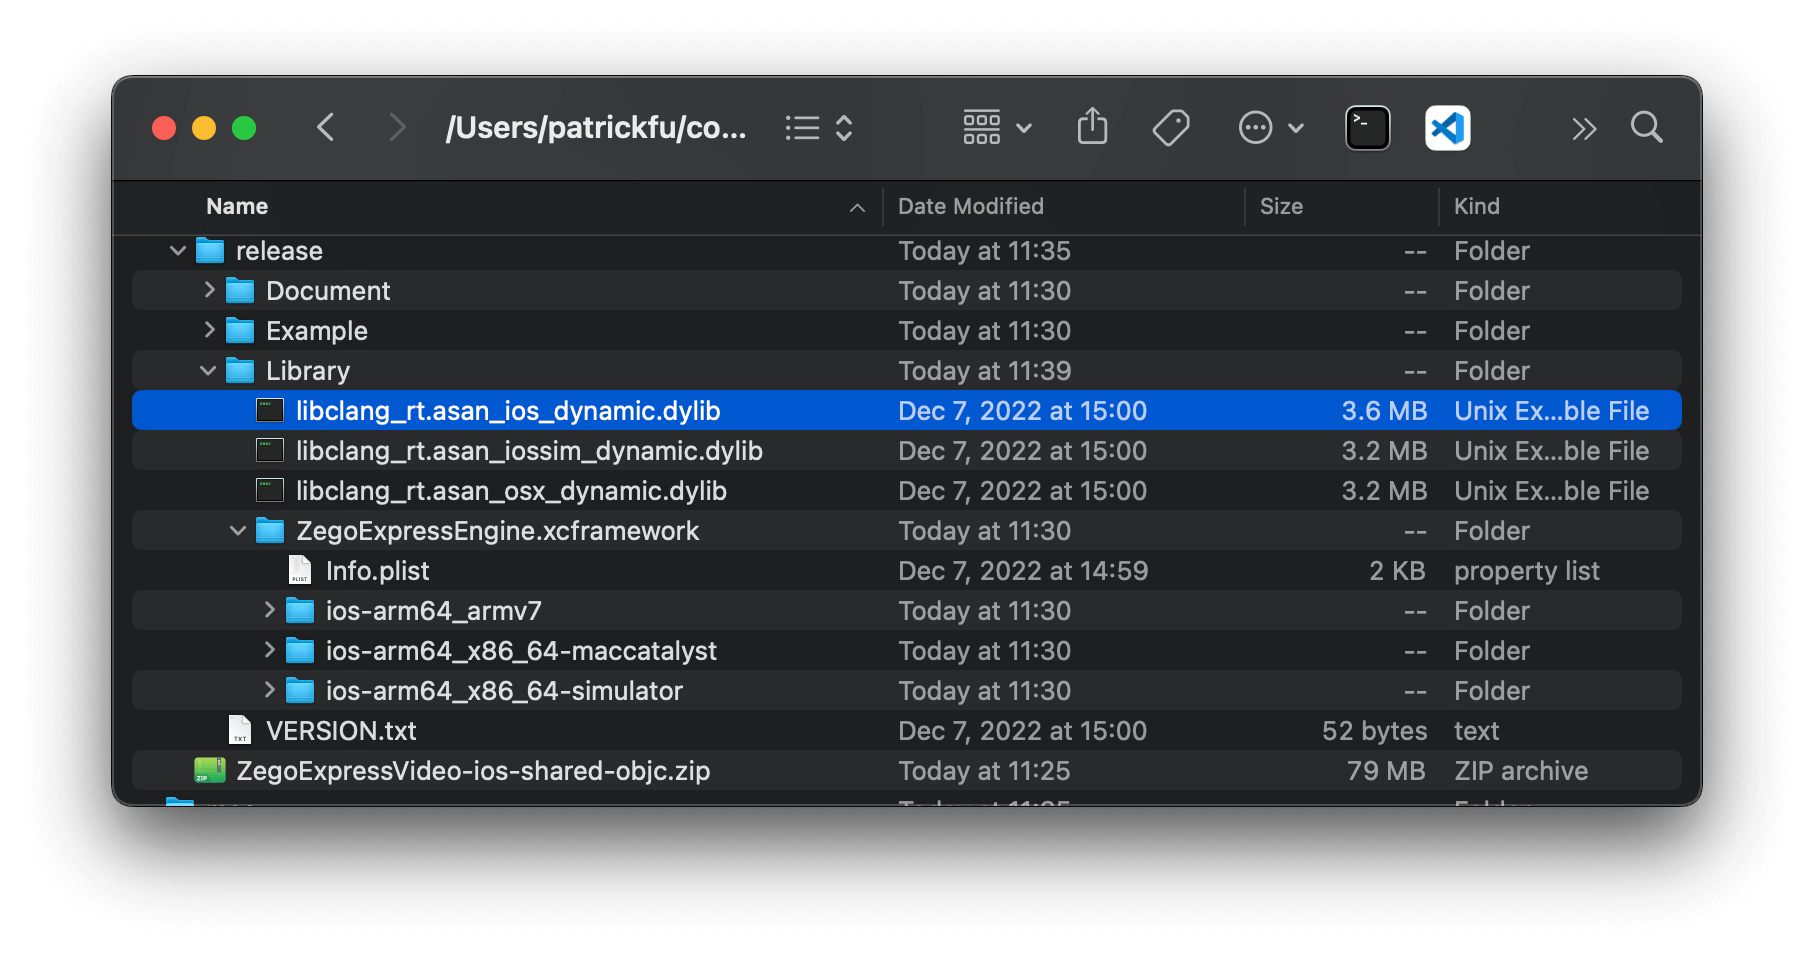The height and width of the screenshot is (954, 1814).
Task: Collapse the release folder
Action: [x=178, y=250]
